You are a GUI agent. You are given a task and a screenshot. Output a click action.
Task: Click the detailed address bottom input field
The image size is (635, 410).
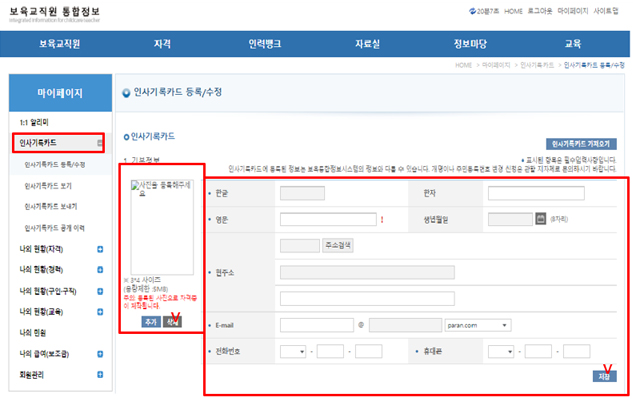[367, 299]
